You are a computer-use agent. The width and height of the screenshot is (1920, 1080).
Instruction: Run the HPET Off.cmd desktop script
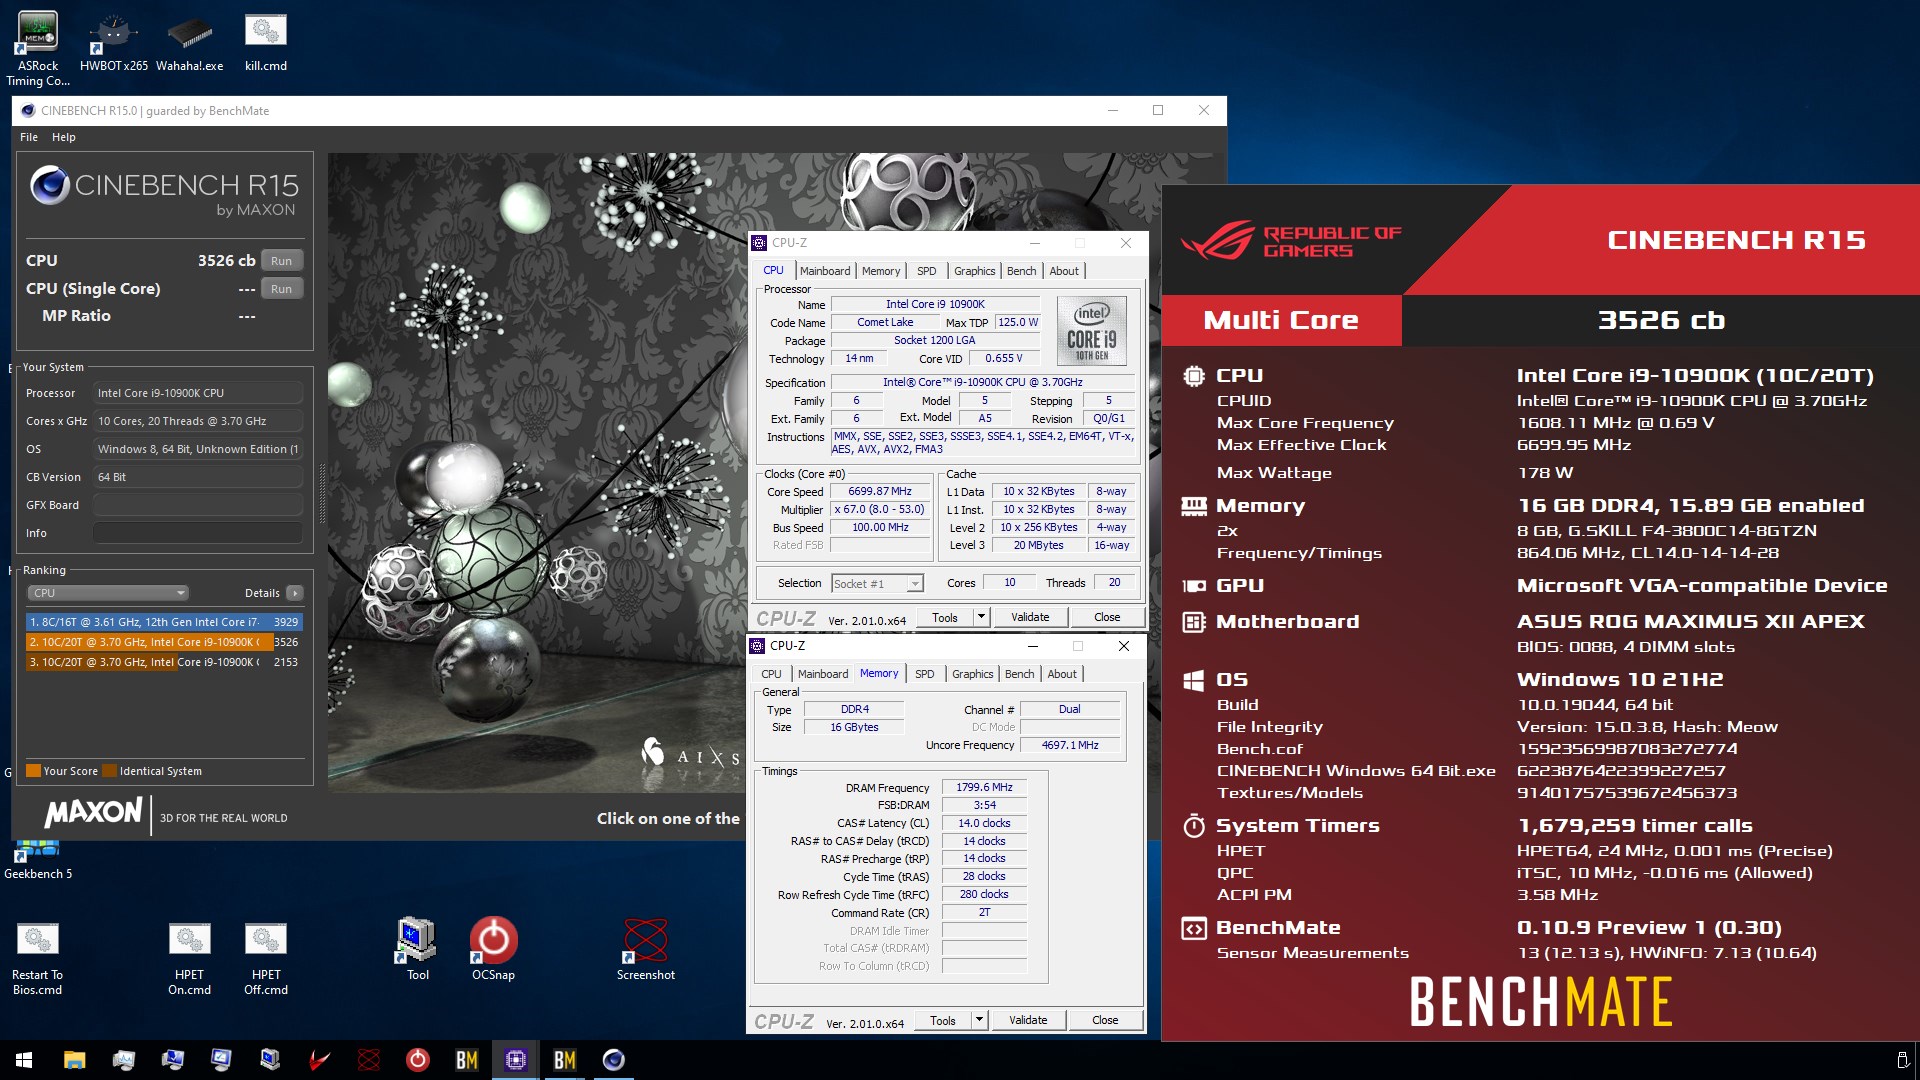click(x=266, y=959)
